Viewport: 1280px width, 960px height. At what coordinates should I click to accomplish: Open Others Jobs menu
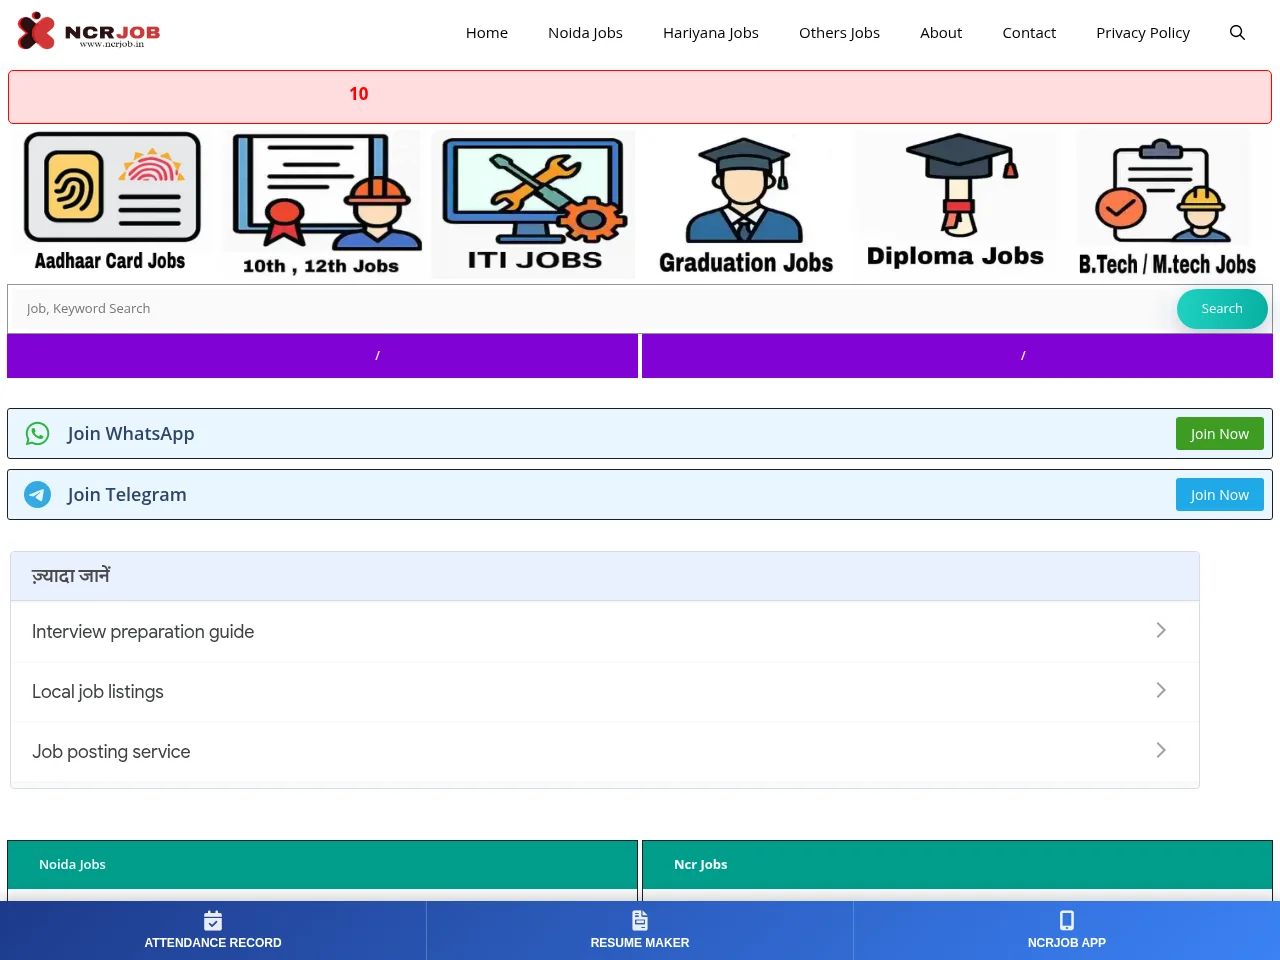pos(839,33)
